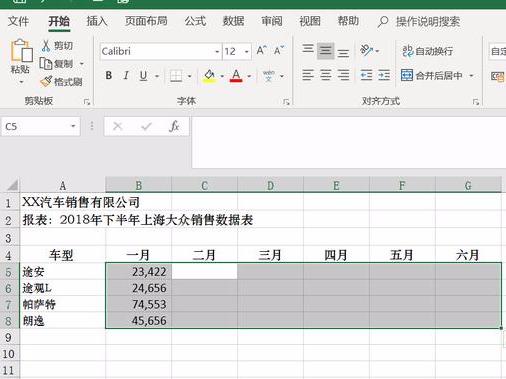
Task: Align text left
Action: (308, 75)
